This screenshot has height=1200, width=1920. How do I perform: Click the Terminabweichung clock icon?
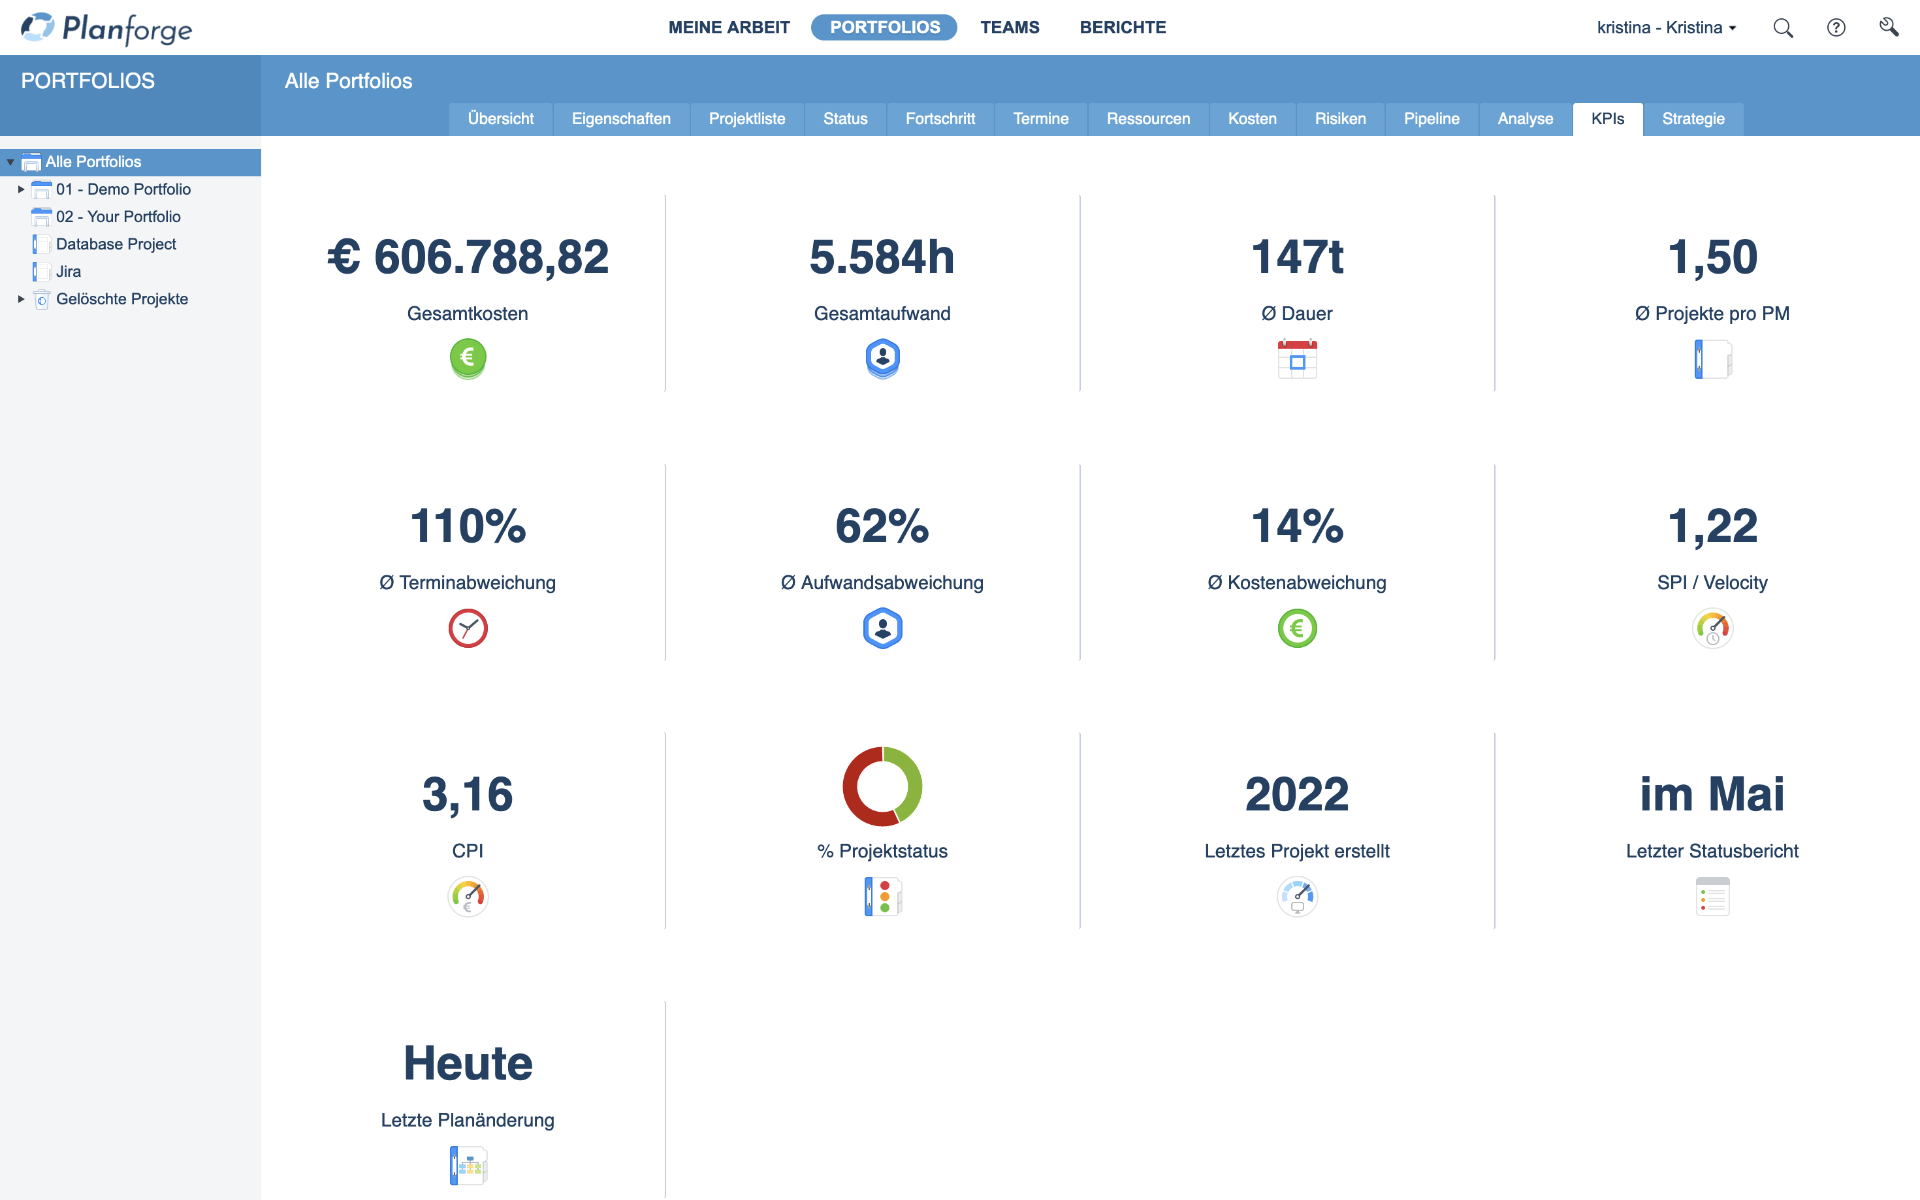466,628
